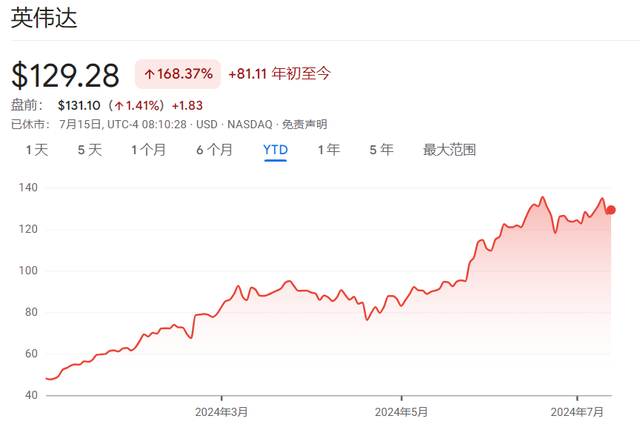Viewport: 640px width, 433px height.
Task: Click the 2024年7月 axis label
Action: (x=577, y=411)
